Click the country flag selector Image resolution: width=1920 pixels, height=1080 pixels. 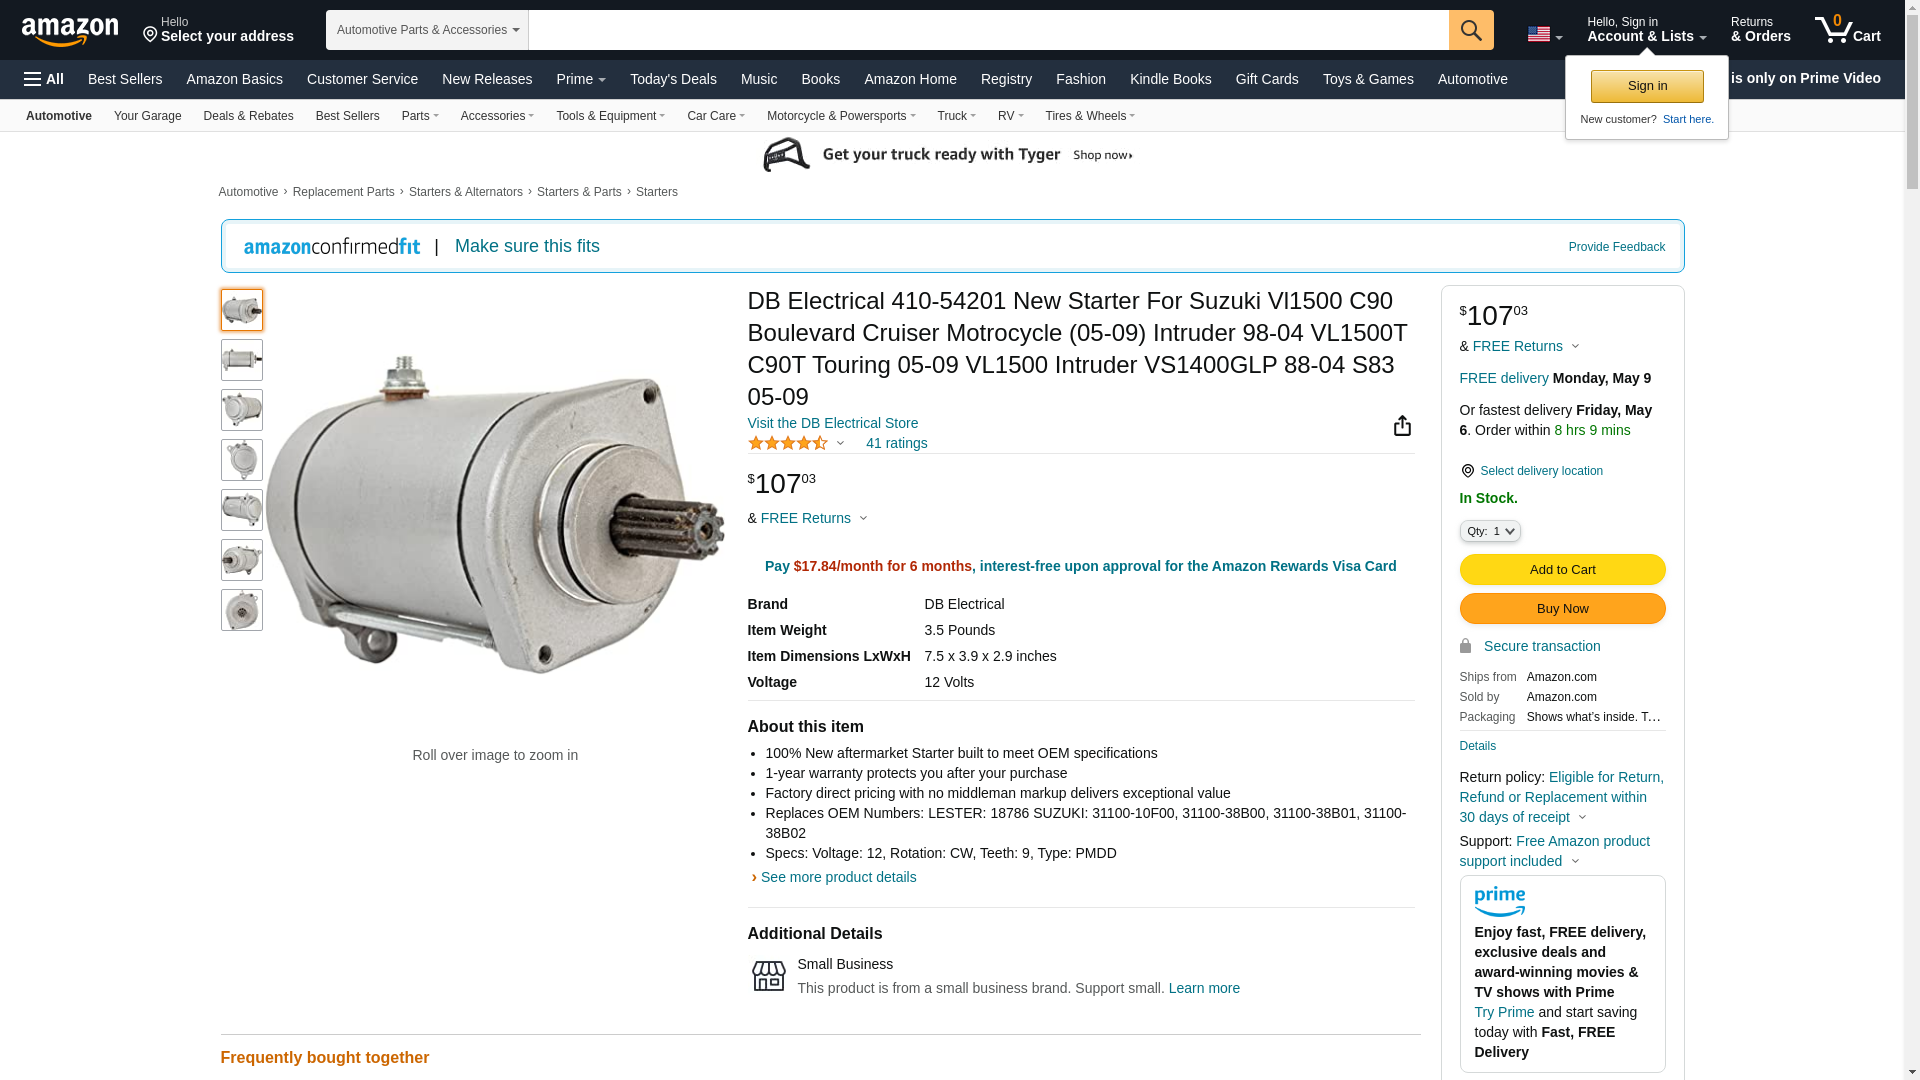(1544, 35)
